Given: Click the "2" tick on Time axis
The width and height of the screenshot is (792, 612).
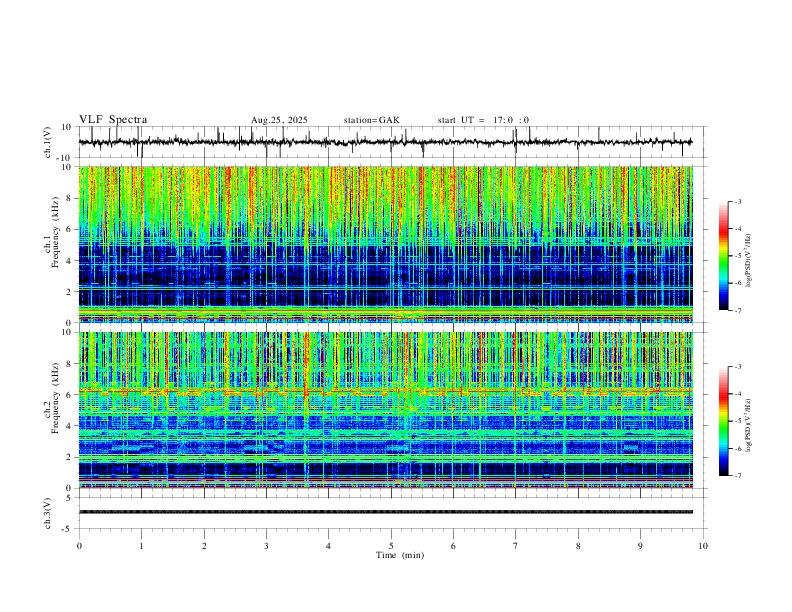Looking at the screenshot, I should coord(204,546).
